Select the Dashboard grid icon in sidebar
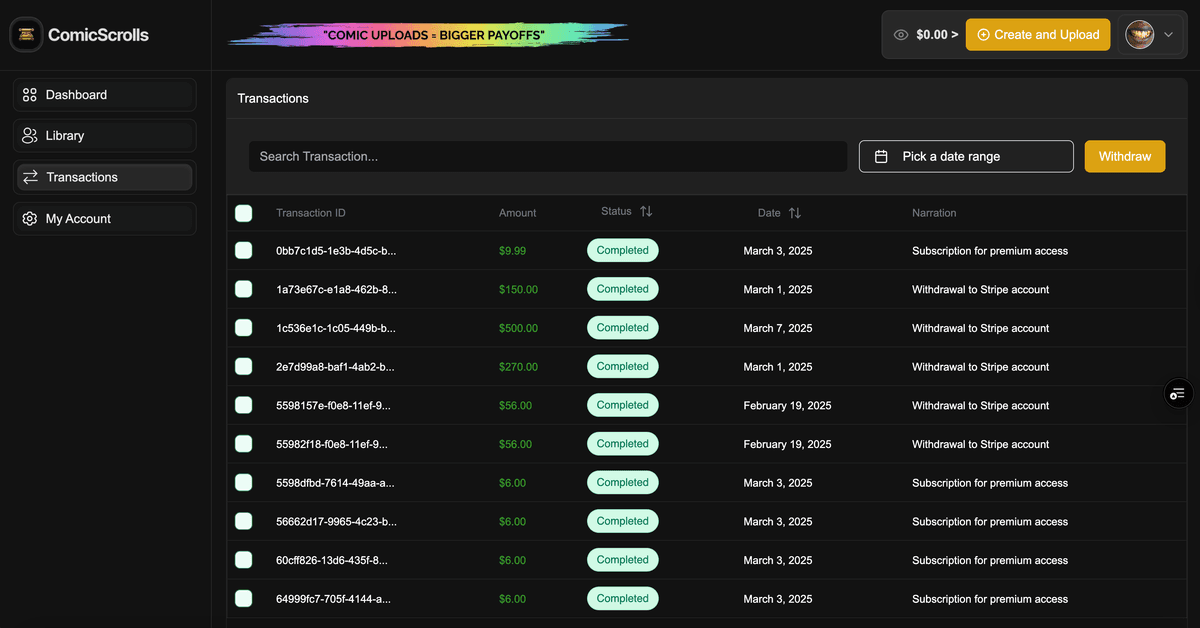This screenshot has height=628, width=1200. click(28, 94)
